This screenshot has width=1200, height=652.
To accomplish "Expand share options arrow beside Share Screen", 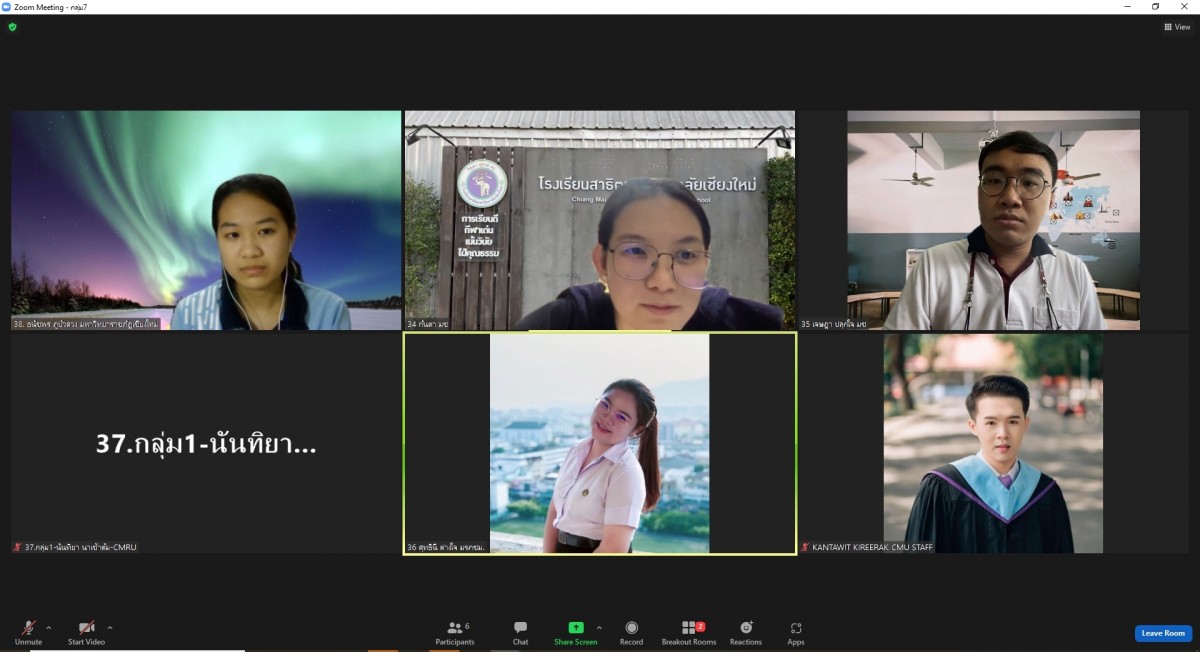I will click(599, 628).
